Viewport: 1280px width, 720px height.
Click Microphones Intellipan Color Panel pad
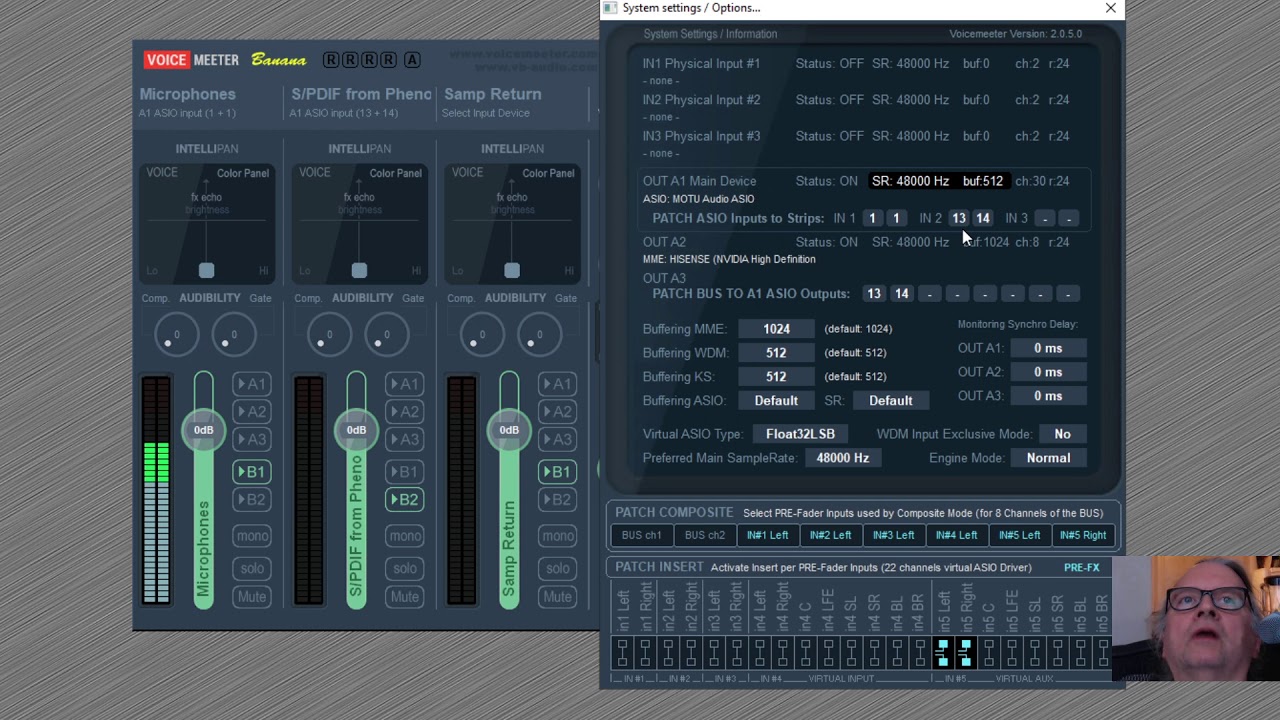click(x=207, y=222)
